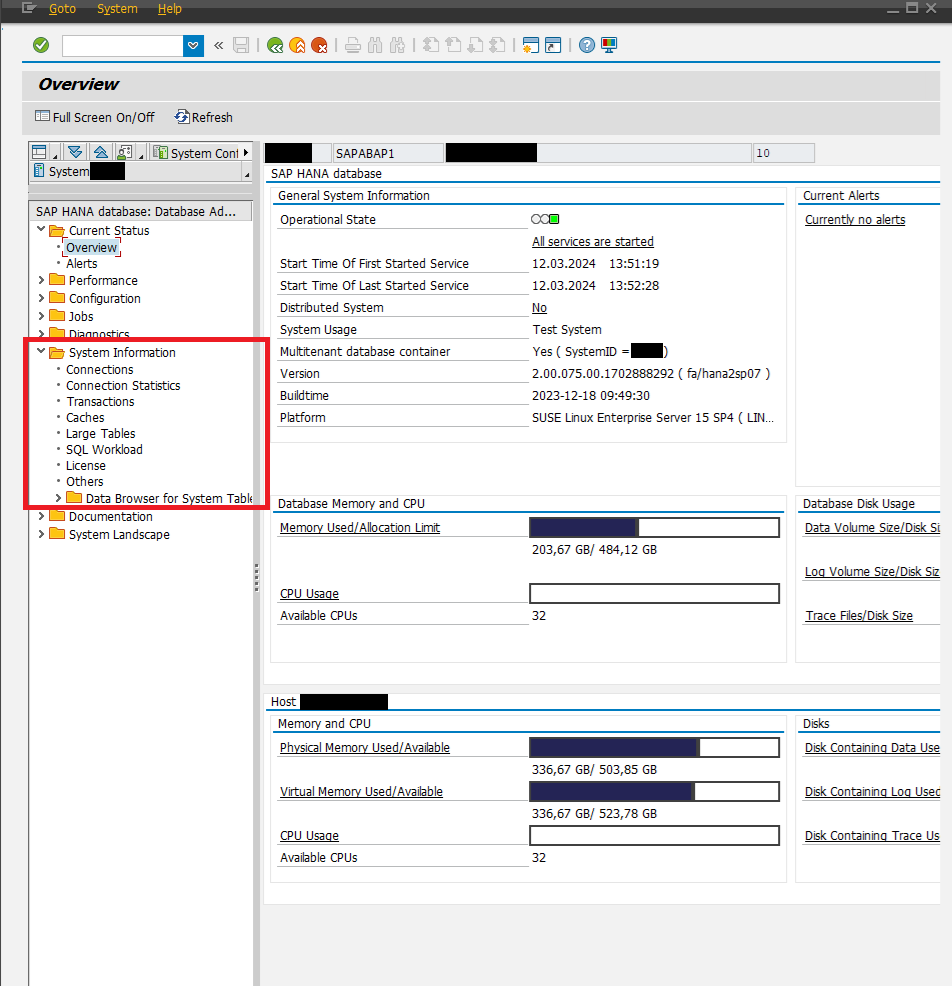Select Overview in the tree

(92, 247)
